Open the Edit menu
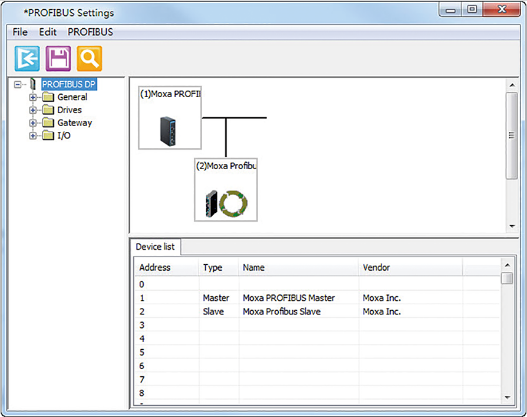The height and width of the screenshot is (417, 527). click(48, 32)
